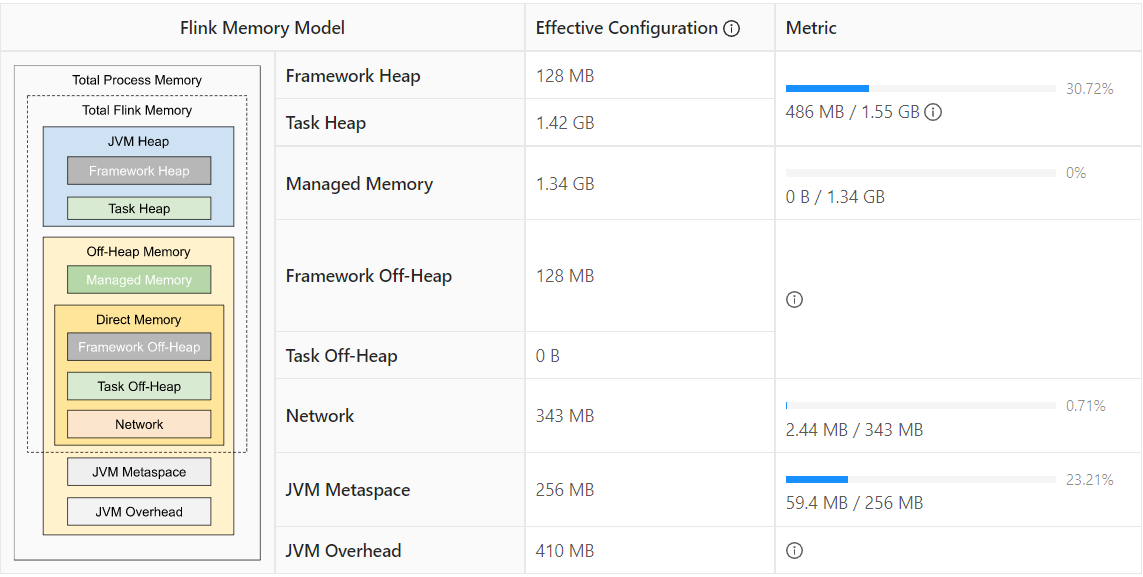The width and height of the screenshot is (1143, 577).
Task: Click info icon in JVM Overhead metric row
Action: [x=795, y=550]
